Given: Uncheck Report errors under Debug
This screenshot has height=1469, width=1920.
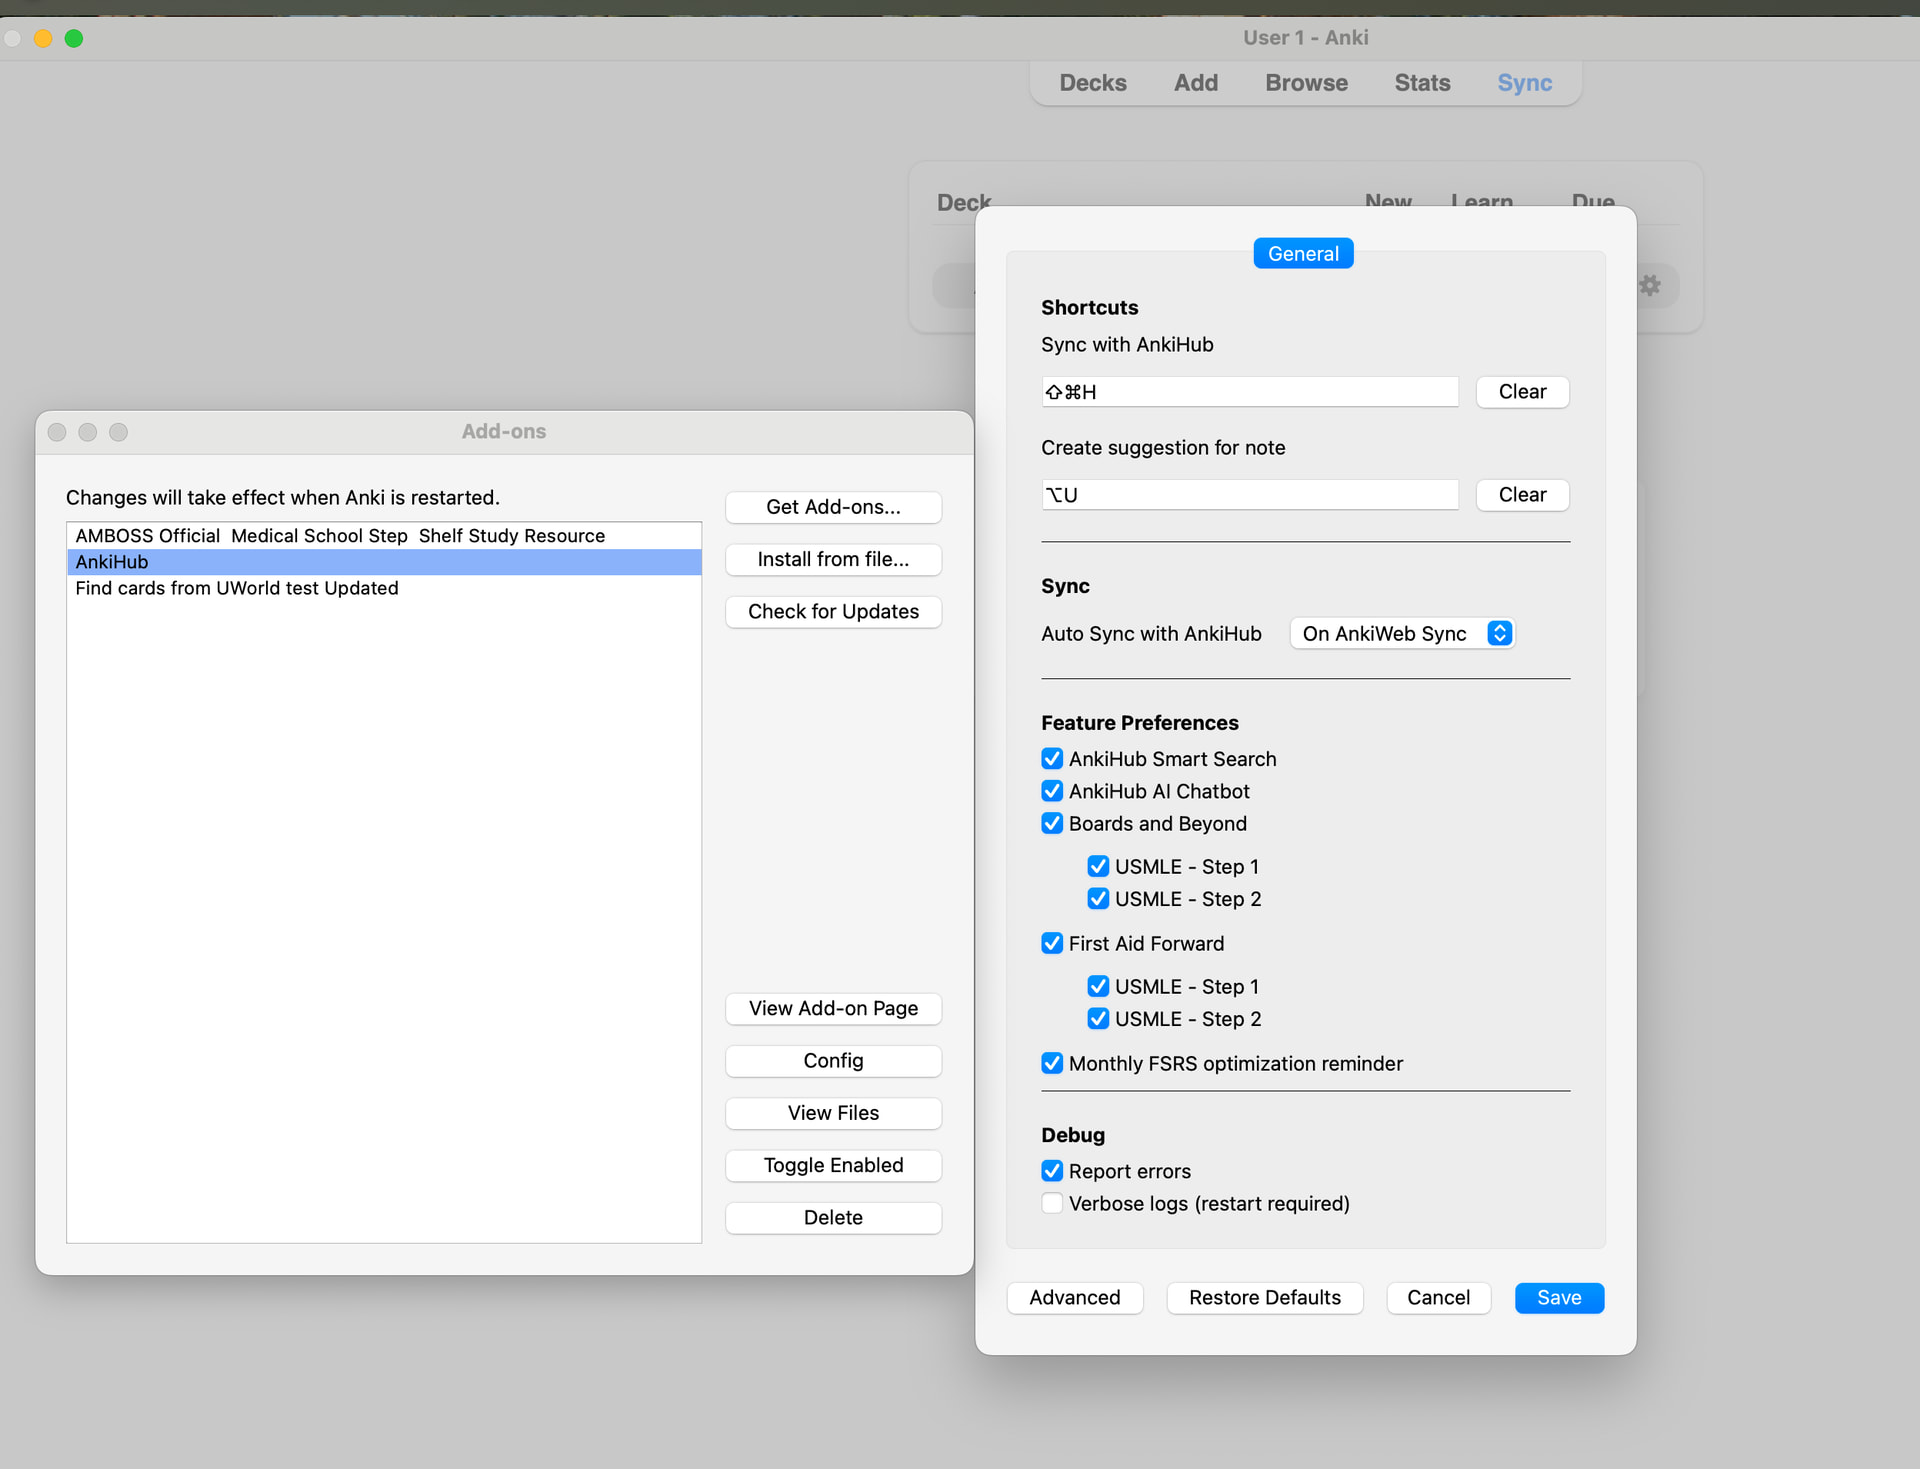Looking at the screenshot, I should coord(1052,1171).
